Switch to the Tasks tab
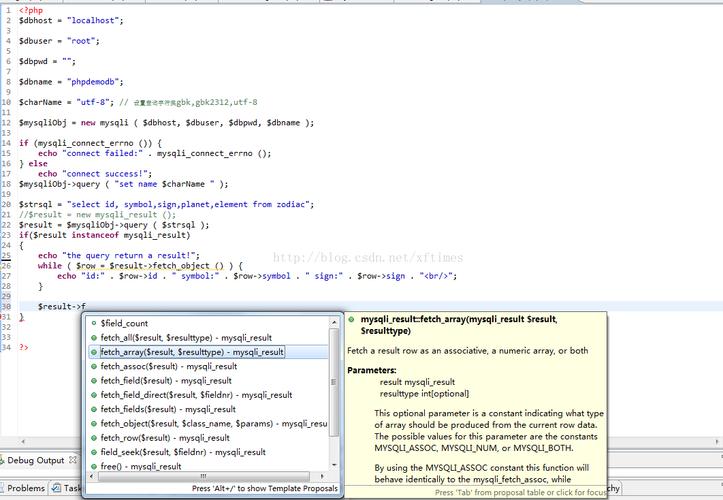723x500 pixels. [69, 488]
